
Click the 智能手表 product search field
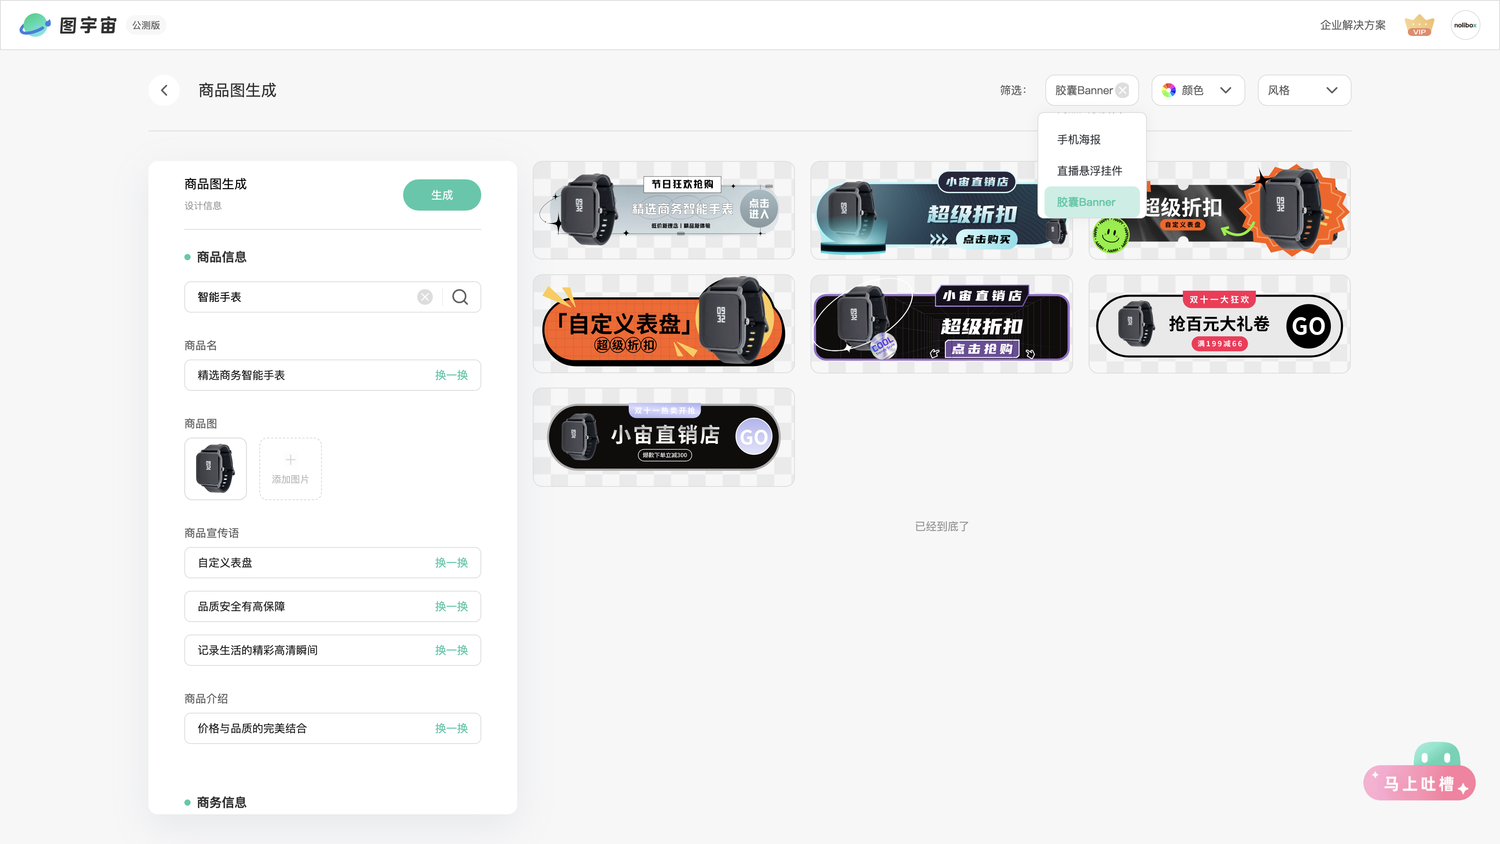point(332,297)
